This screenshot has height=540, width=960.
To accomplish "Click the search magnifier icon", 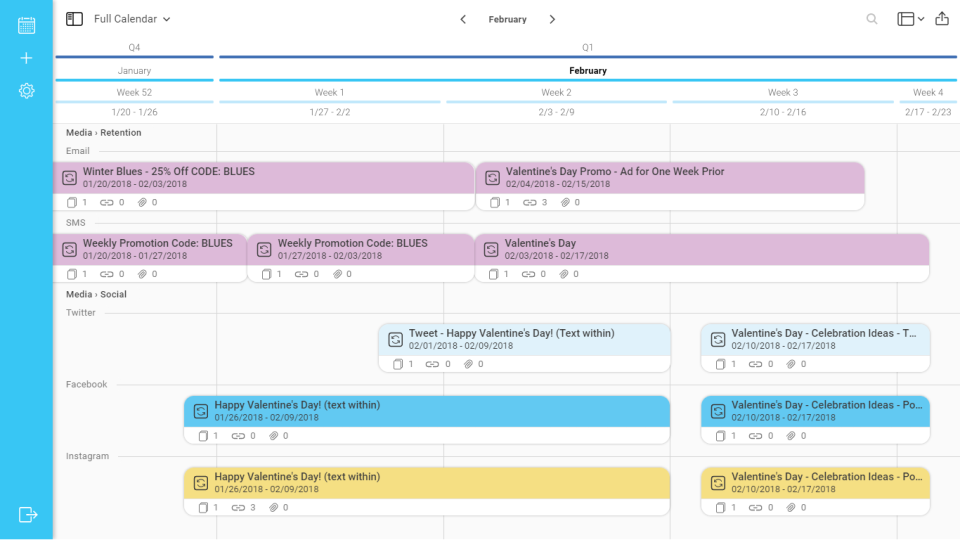I will (872, 20).
